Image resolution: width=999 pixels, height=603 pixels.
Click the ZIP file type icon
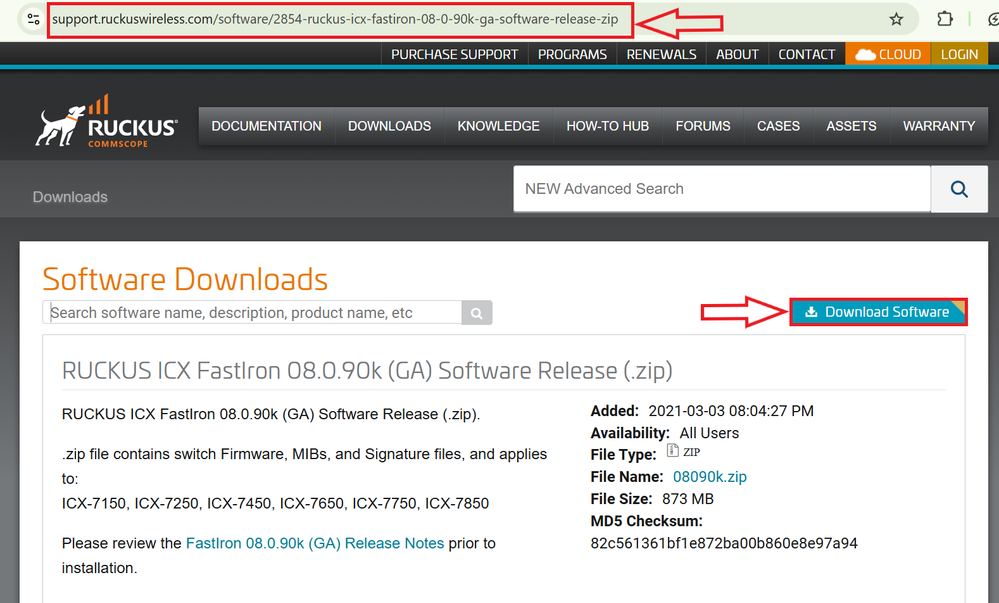point(673,452)
